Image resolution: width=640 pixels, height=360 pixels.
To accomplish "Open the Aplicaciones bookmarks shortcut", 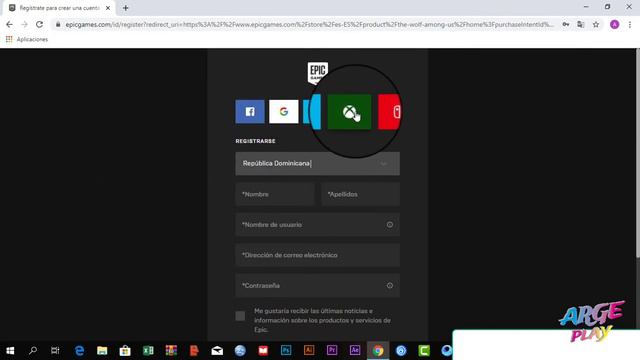I will click(x=27, y=39).
